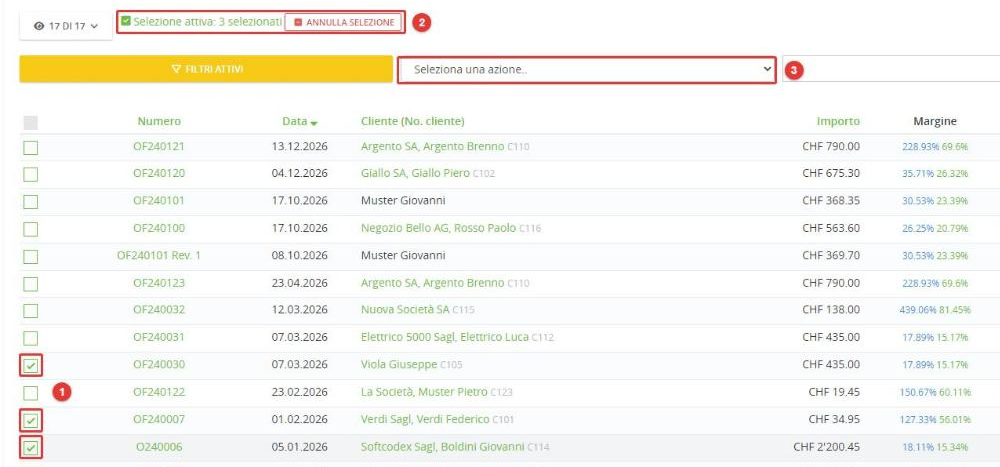The width and height of the screenshot is (1000, 467).
Task: Check the box for offer OF240031
Action: (30, 338)
